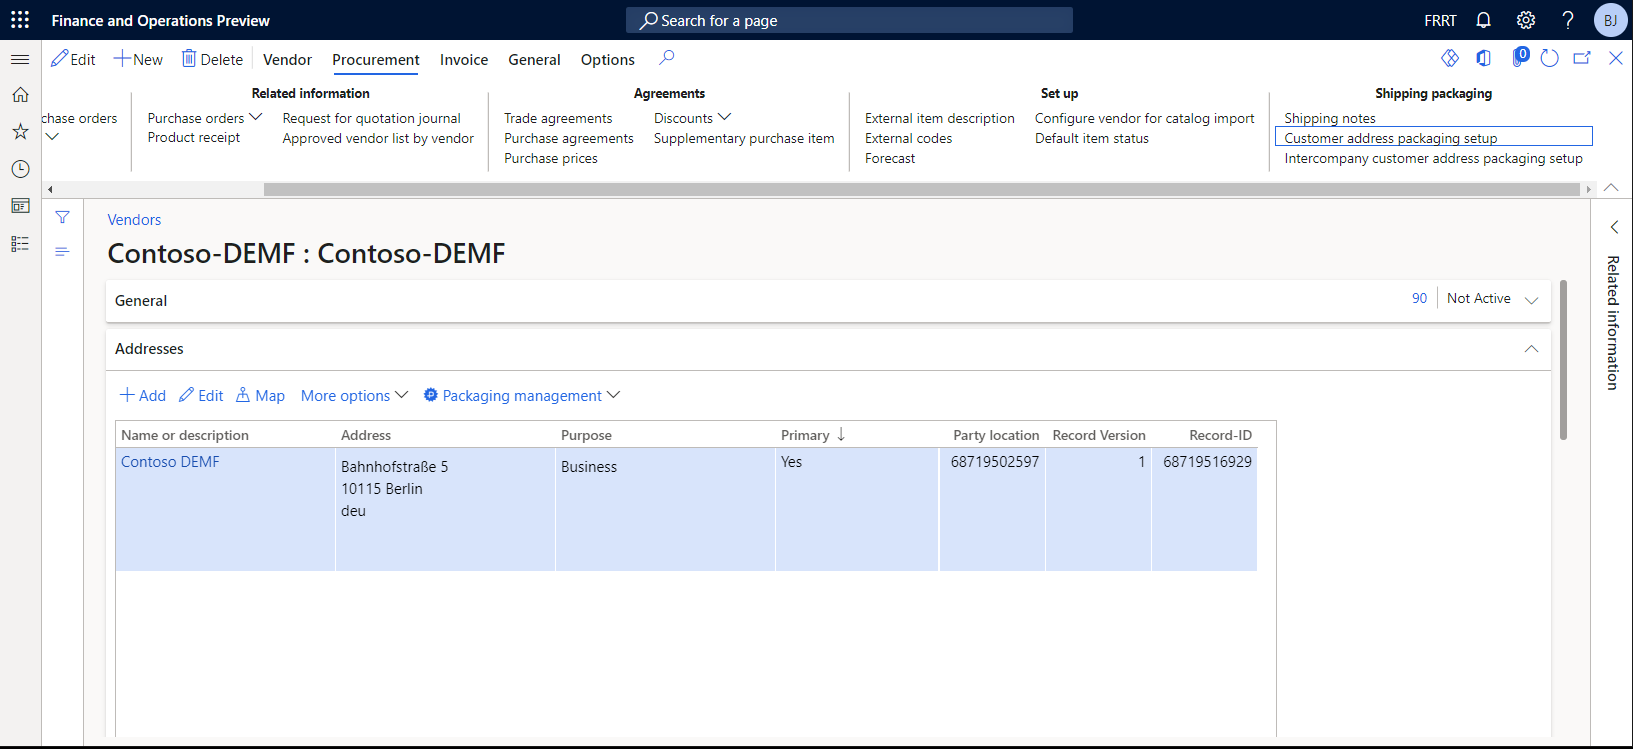The height and width of the screenshot is (749, 1633).
Task: Edit the selected address
Action: (201, 396)
